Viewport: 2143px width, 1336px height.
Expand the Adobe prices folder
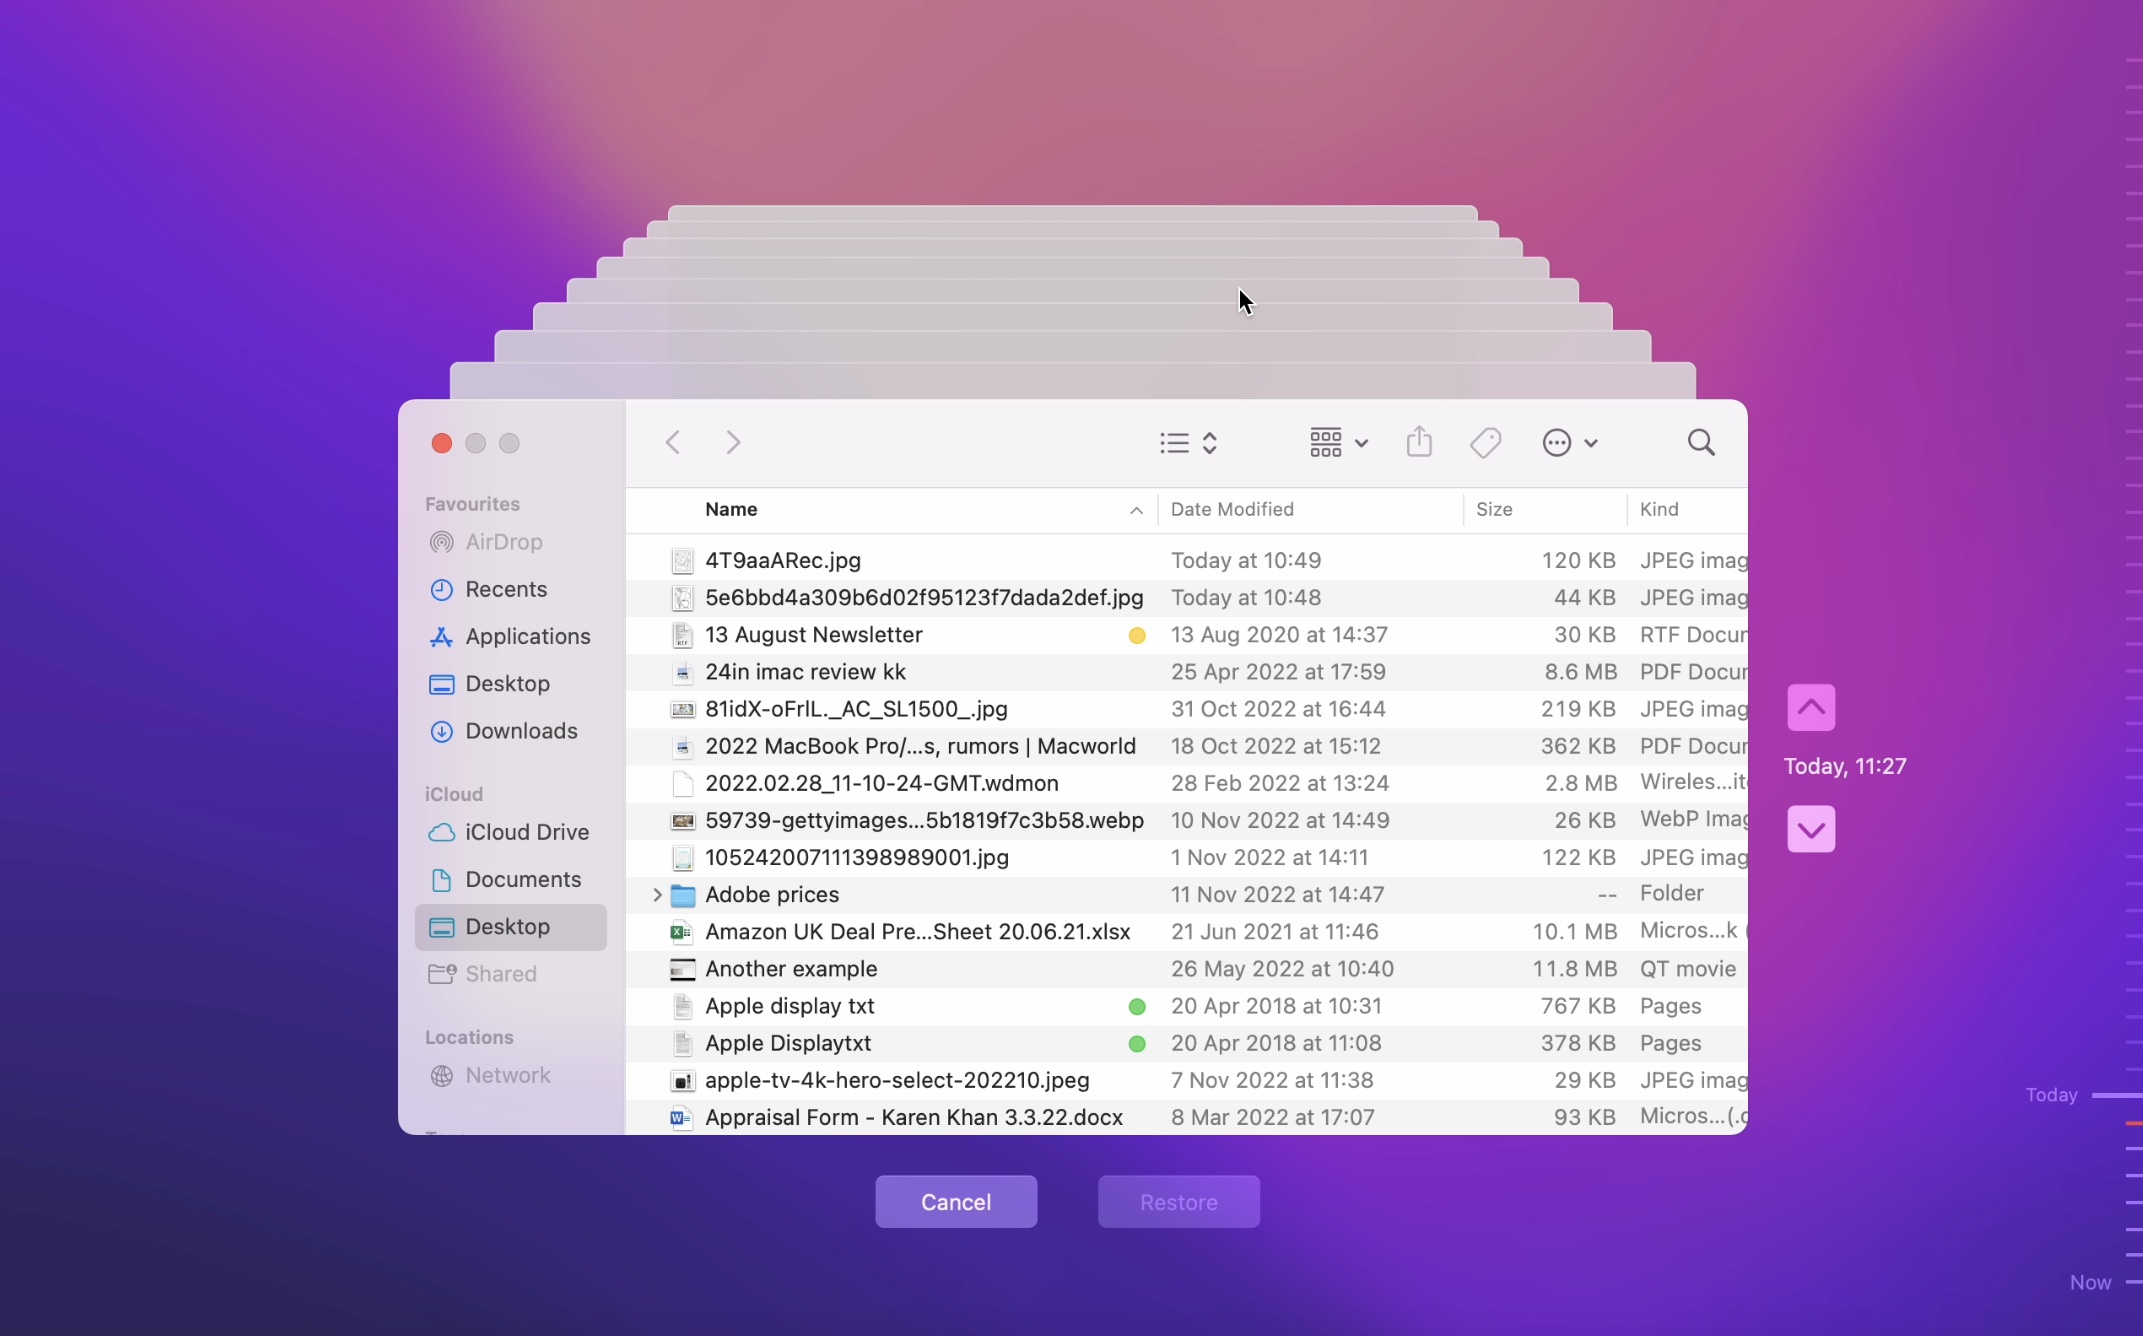tap(657, 894)
